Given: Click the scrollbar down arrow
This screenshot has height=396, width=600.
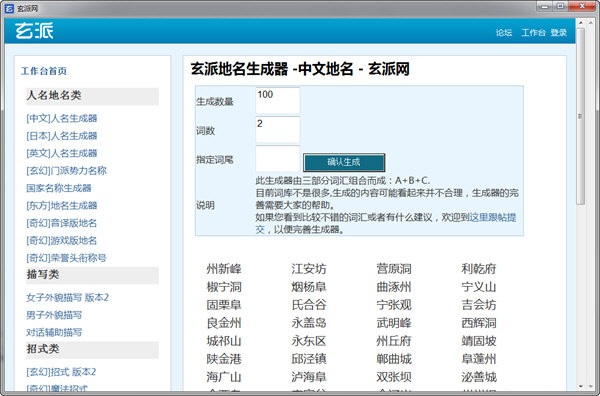Looking at the screenshot, I should point(580,386).
